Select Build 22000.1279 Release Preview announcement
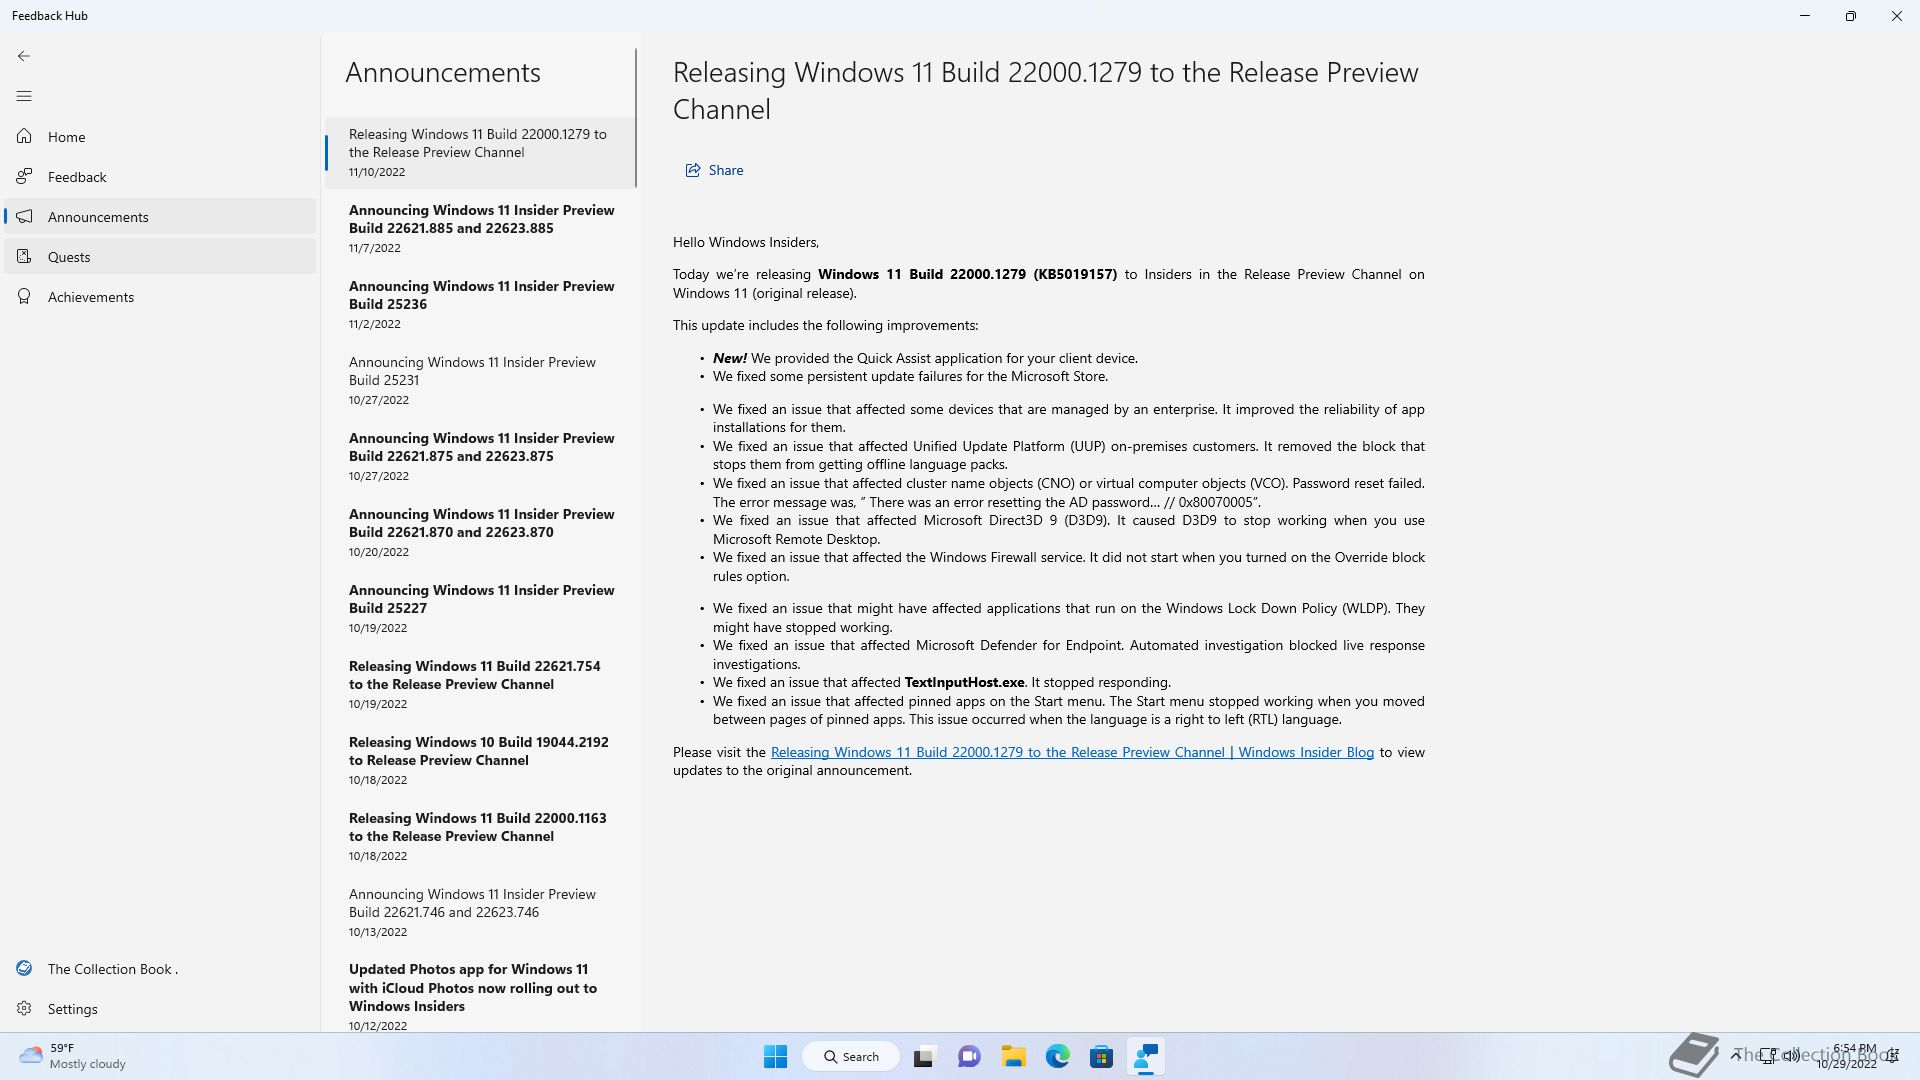The image size is (1920, 1080). 480,152
